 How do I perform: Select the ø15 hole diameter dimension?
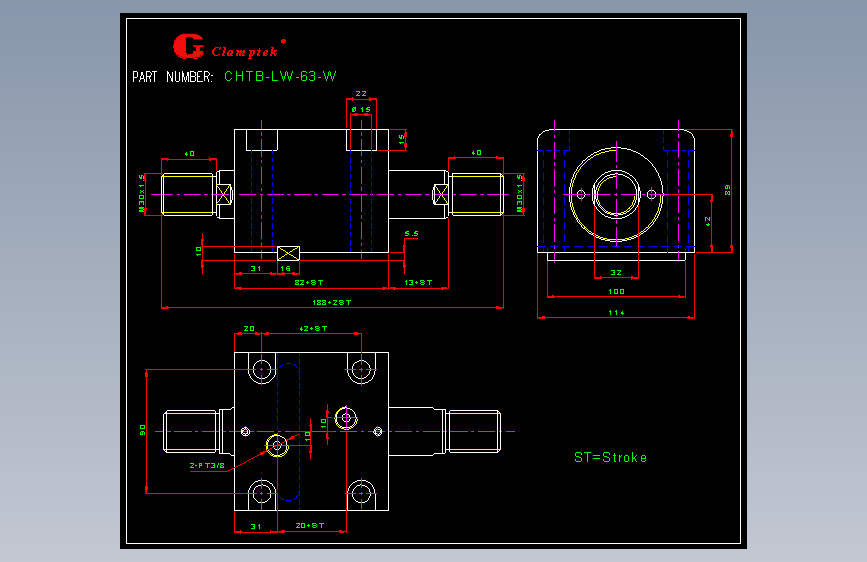(361, 110)
